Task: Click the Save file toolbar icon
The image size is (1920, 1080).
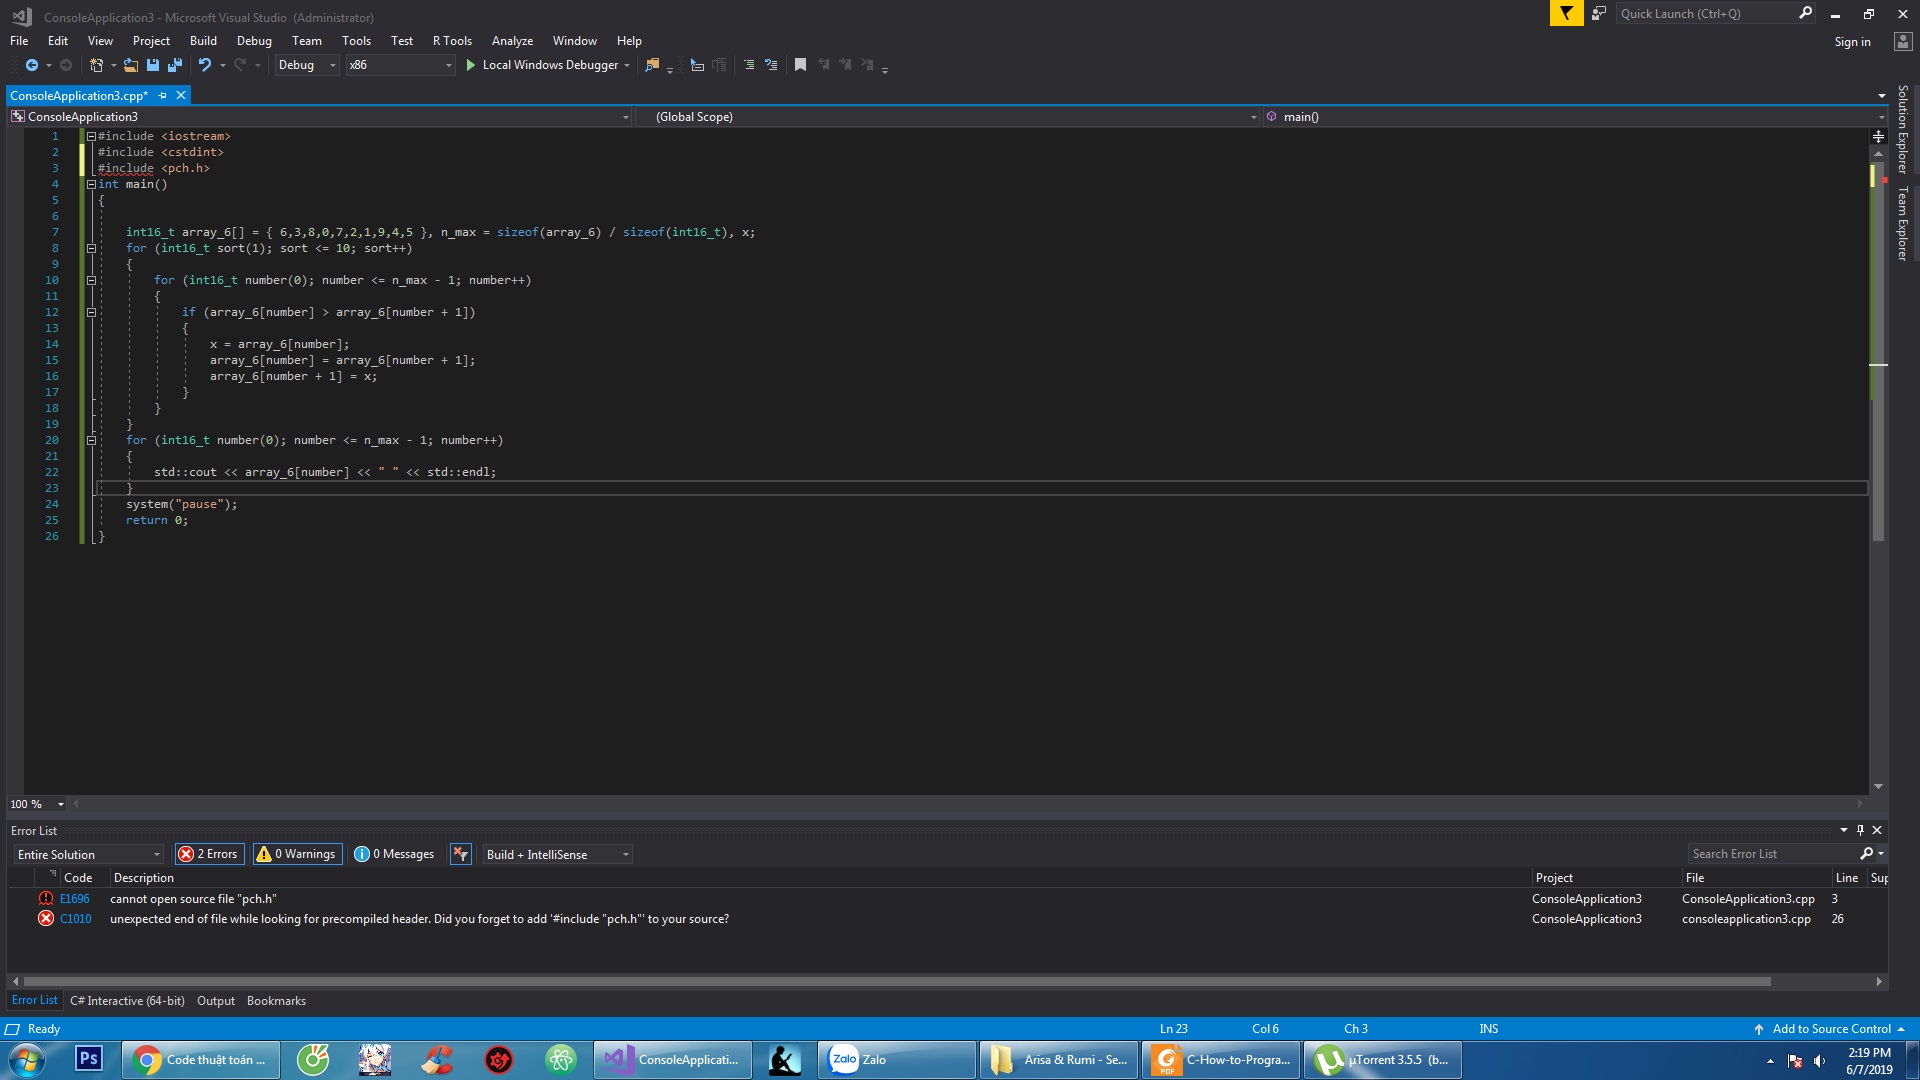Action: (x=153, y=65)
